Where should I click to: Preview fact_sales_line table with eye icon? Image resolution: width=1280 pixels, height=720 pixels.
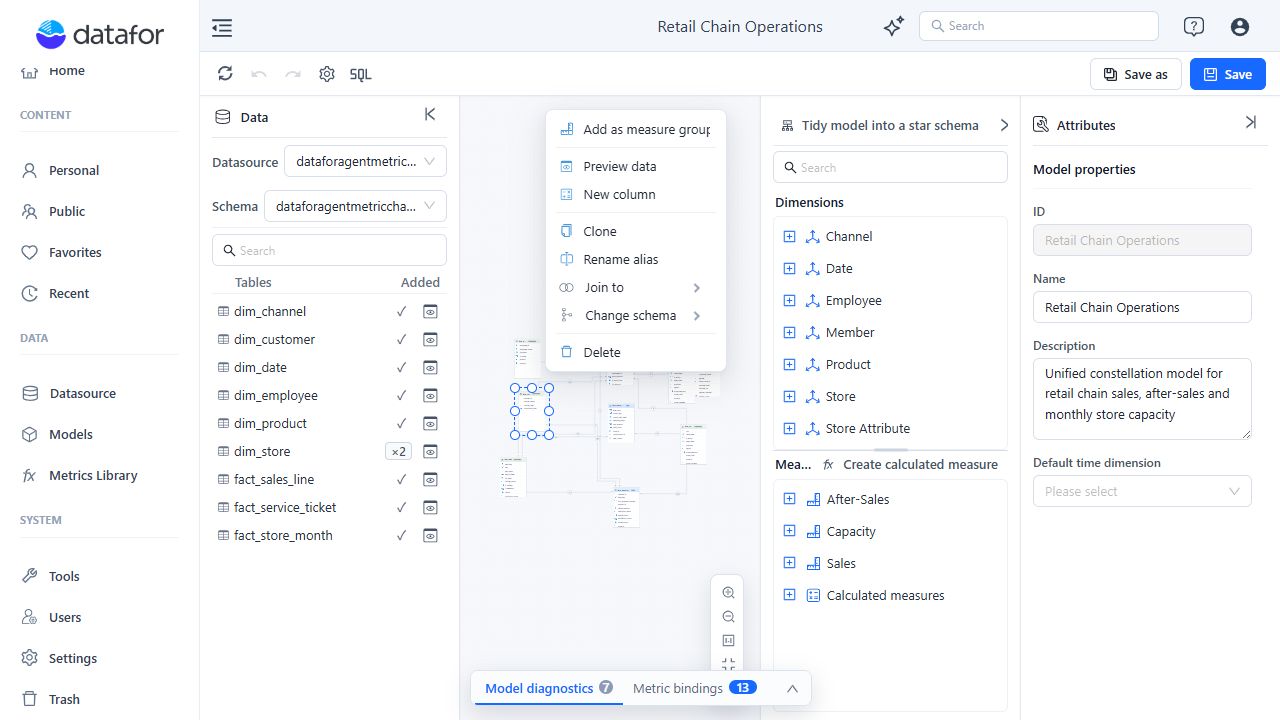(430, 479)
